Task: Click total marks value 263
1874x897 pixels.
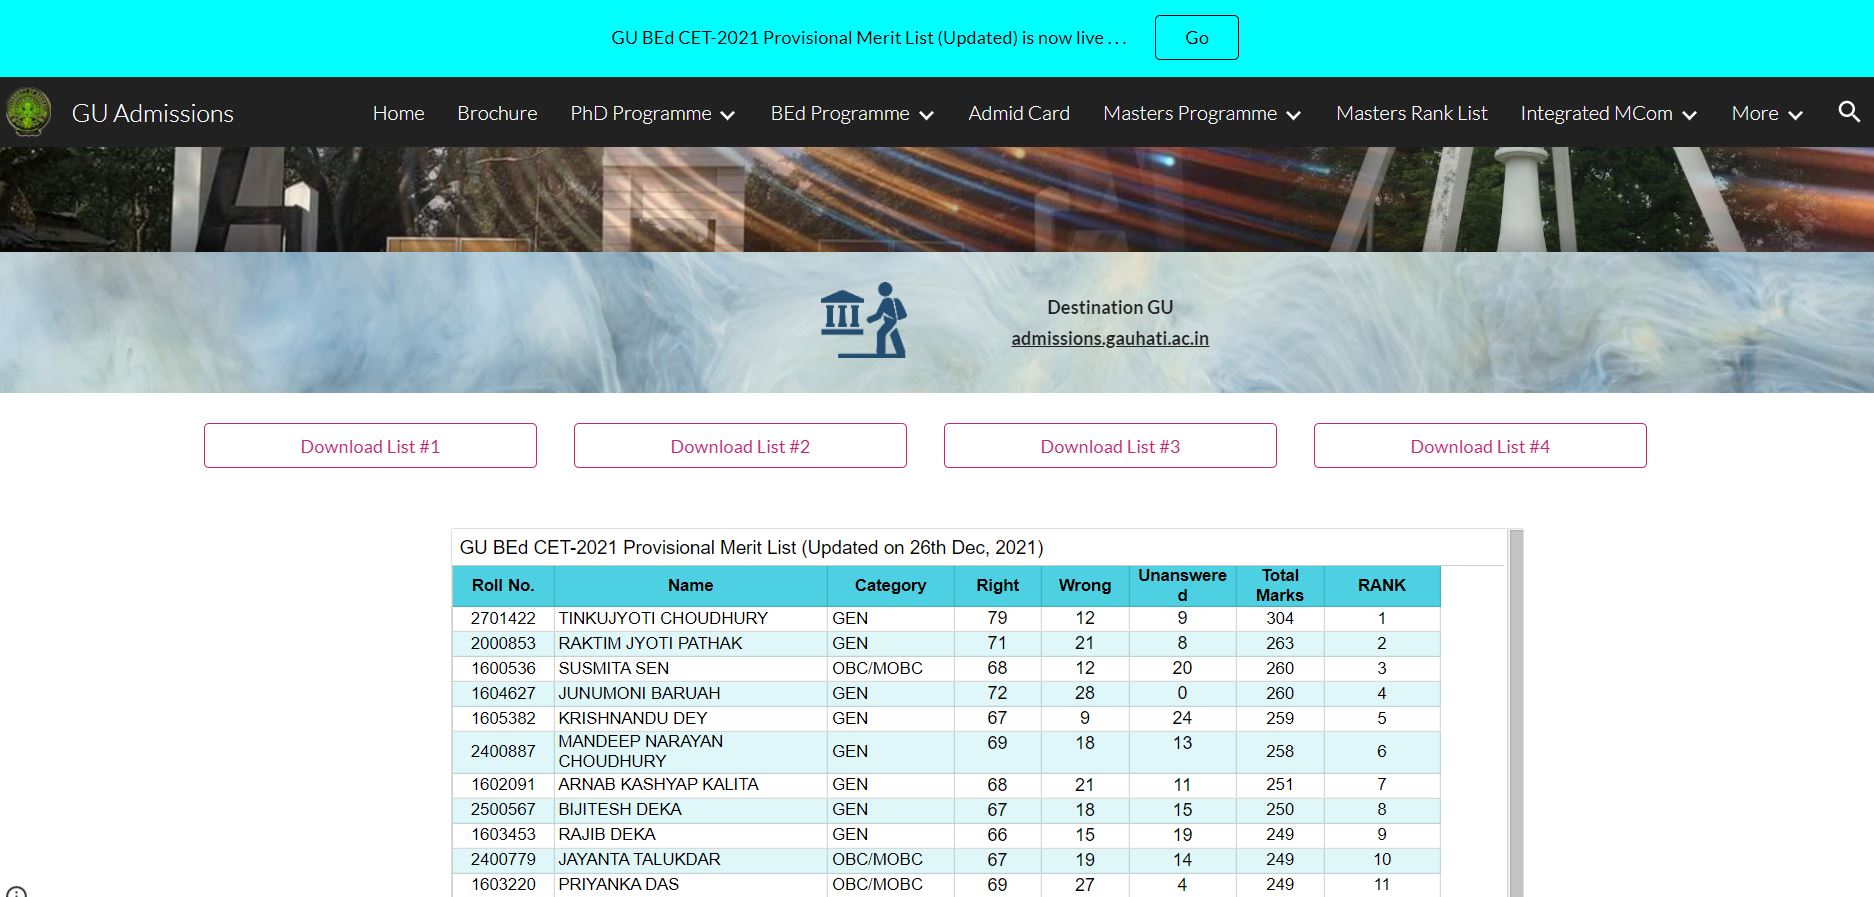Action: (x=1280, y=643)
